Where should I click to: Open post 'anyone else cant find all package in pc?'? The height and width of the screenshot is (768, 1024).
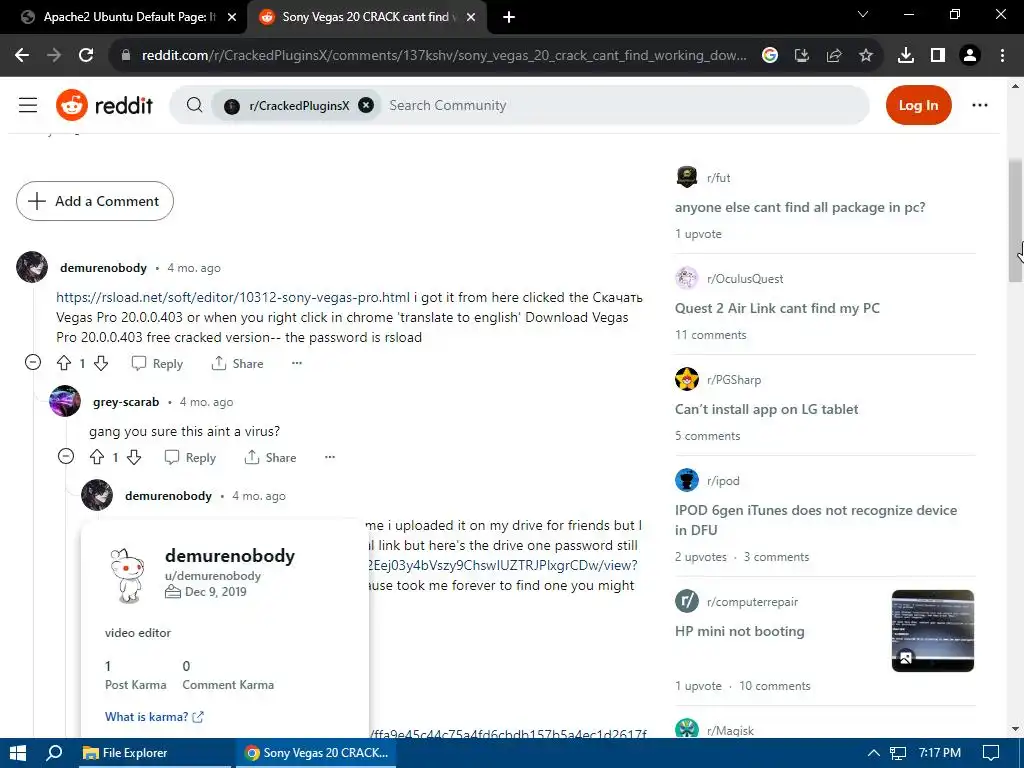[800, 207]
